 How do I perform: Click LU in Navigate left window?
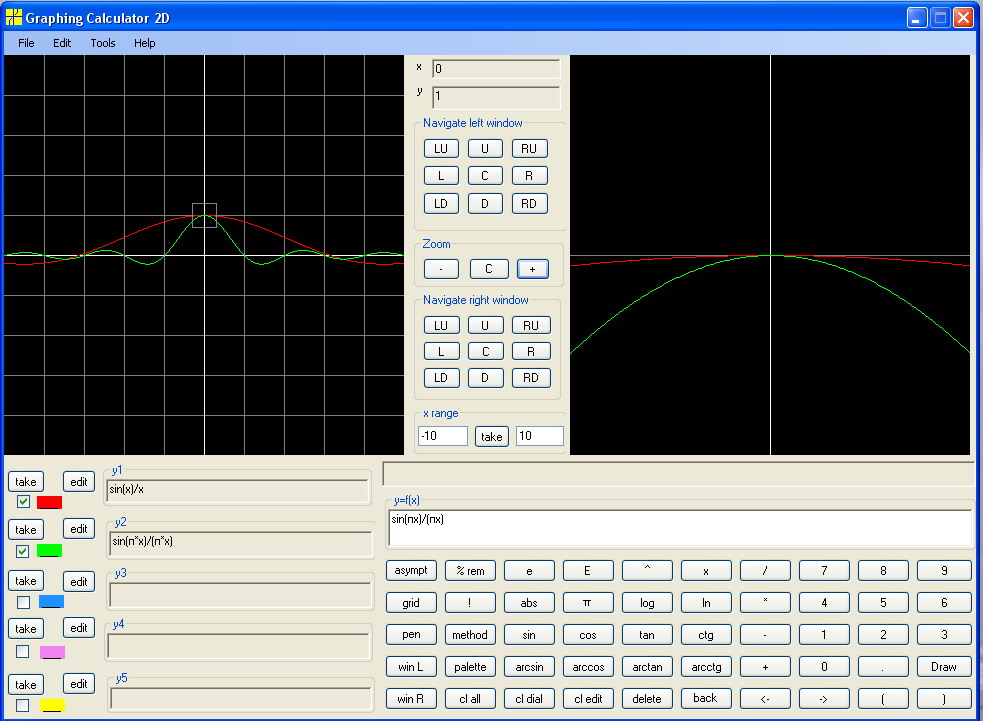tap(441, 149)
